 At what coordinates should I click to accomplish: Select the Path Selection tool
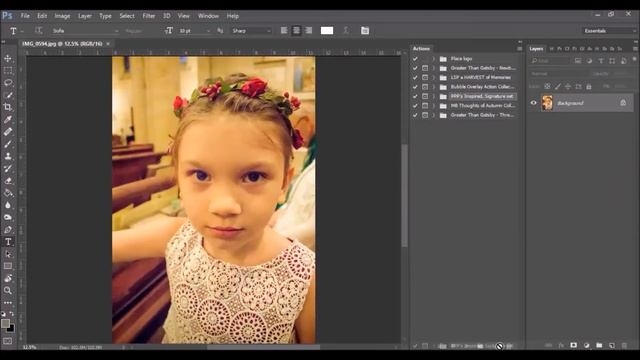pyautogui.click(x=8, y=254)
